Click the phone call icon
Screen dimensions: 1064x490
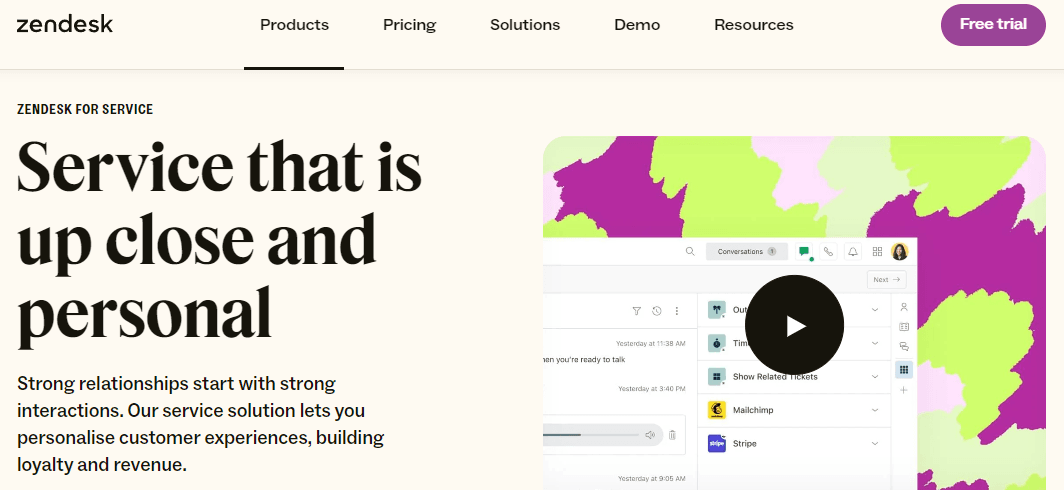click(828, 252)
